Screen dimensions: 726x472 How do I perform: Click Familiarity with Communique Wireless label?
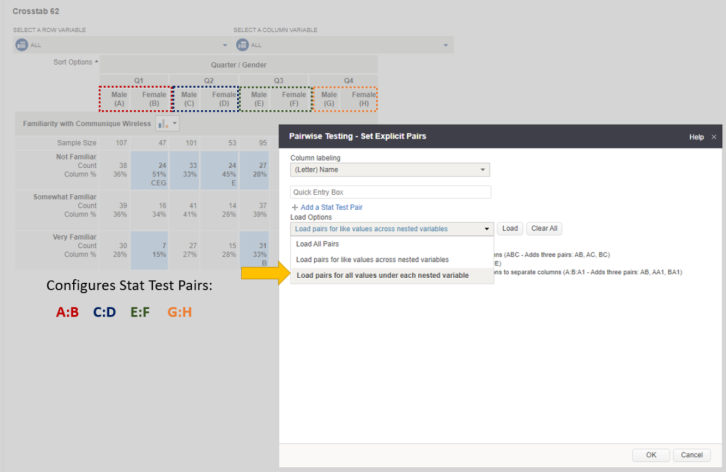tap(87, 124)
